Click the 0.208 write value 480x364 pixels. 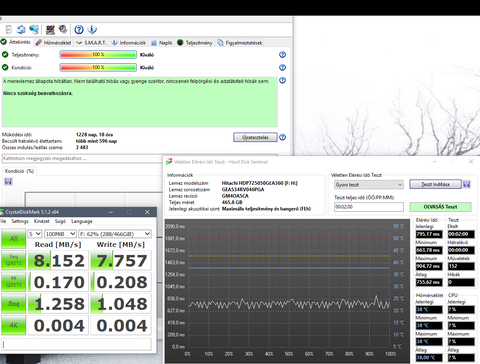[x=121, y=282]
